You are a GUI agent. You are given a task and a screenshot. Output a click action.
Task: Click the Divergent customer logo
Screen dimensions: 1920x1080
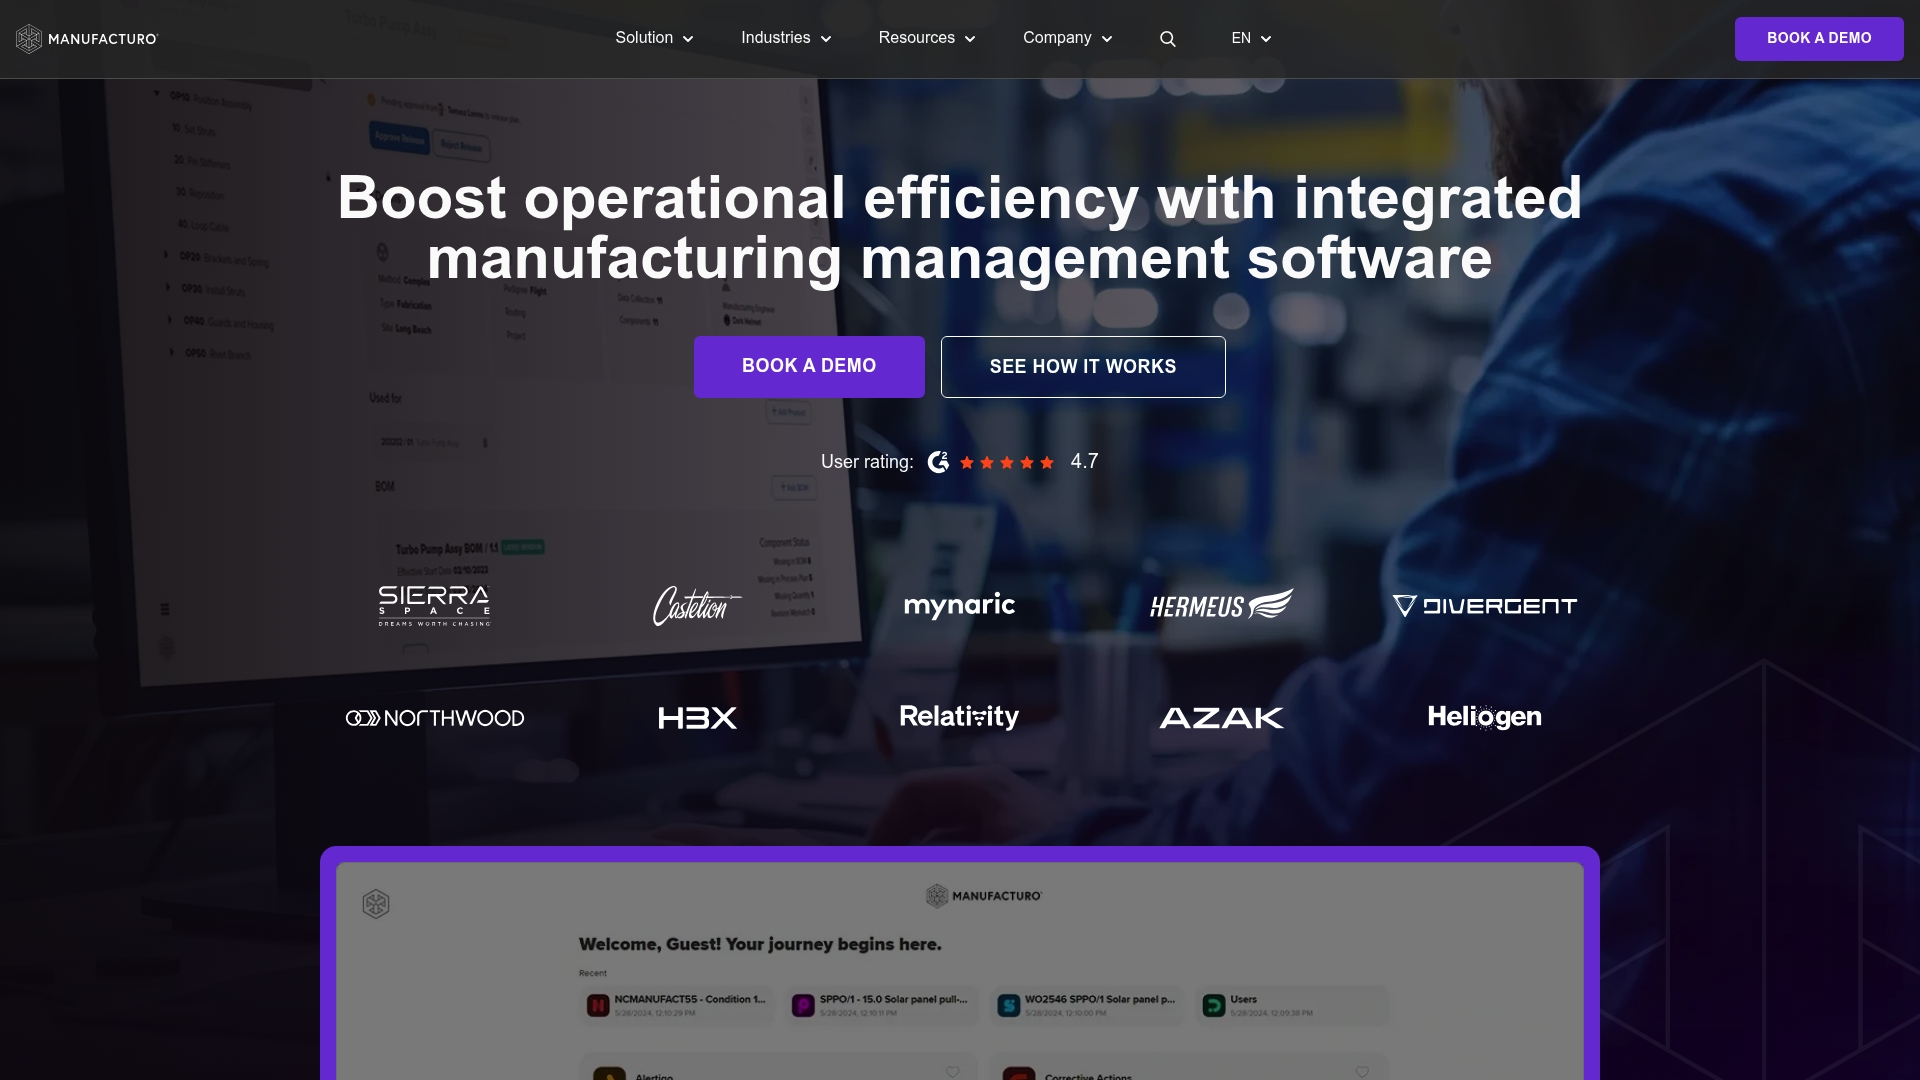(x=1484, y=606)
